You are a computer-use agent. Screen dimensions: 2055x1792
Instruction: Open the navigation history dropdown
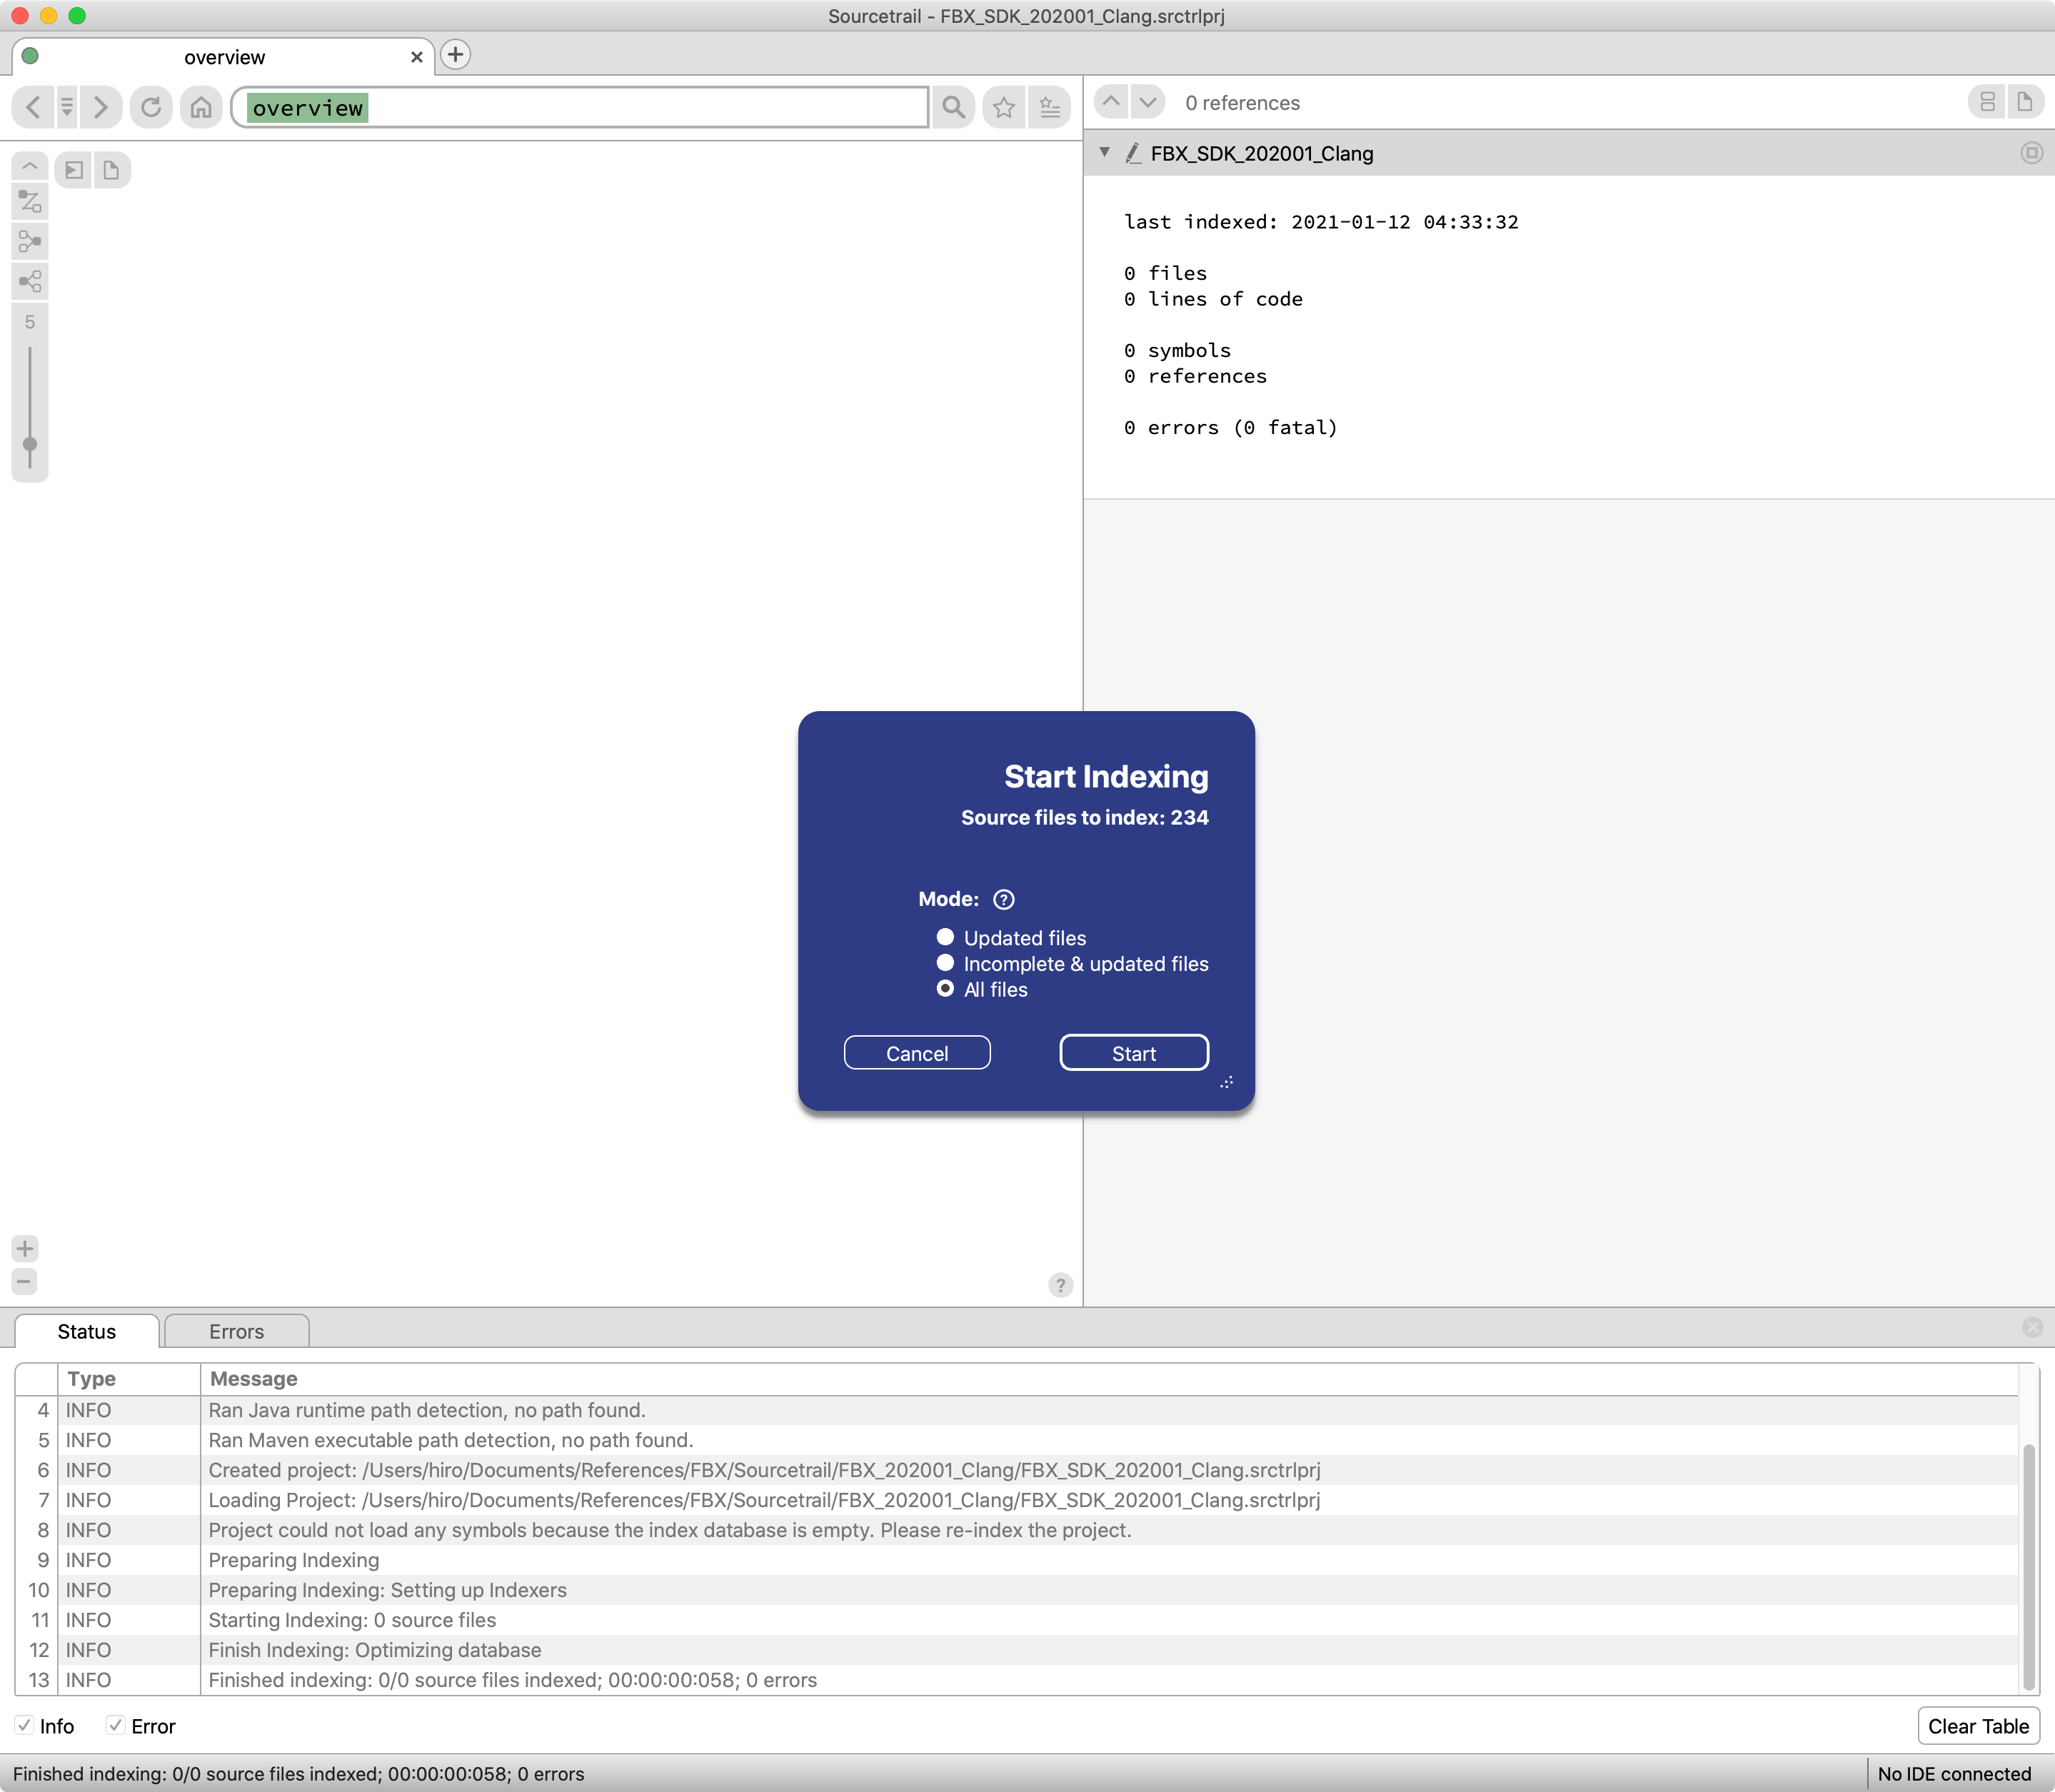67,106
